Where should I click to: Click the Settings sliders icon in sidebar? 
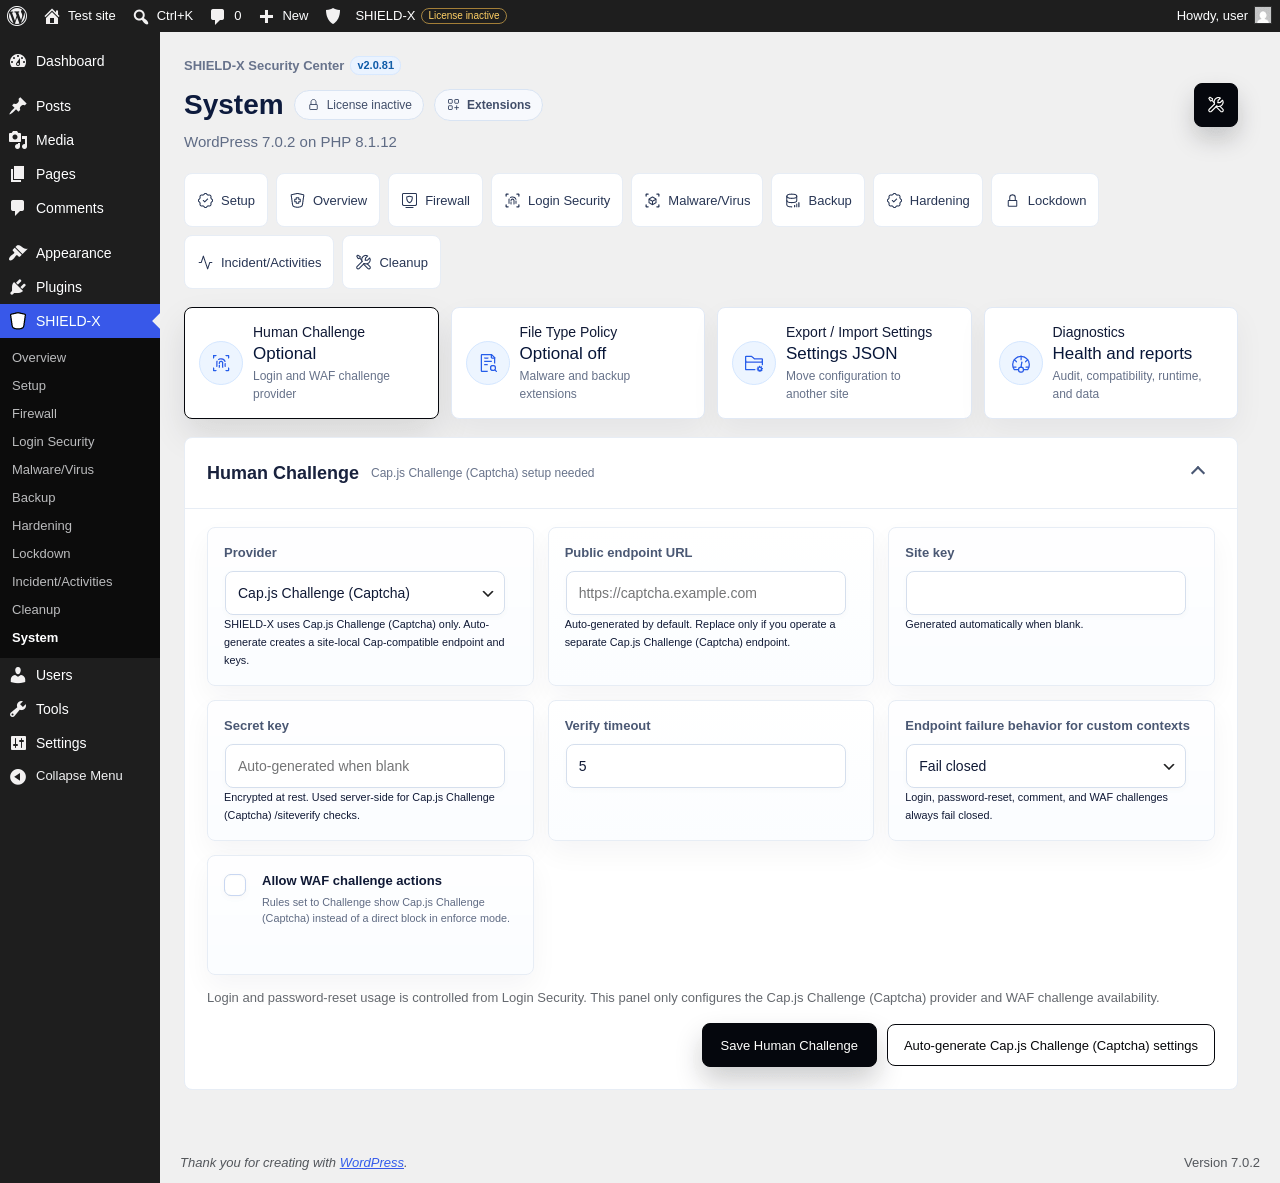point(18,743)
